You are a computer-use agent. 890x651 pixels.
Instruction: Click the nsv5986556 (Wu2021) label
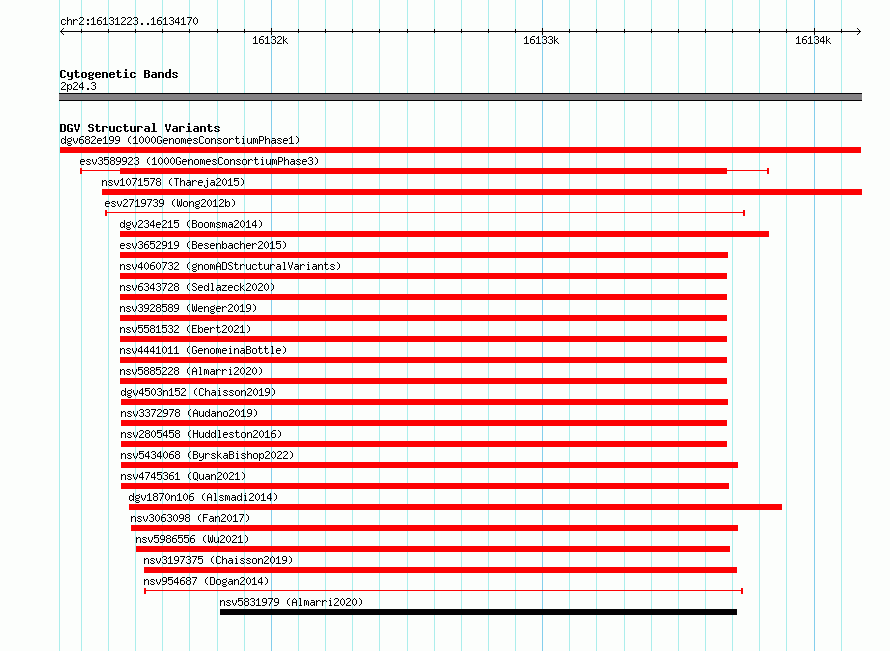coord(192,539)
